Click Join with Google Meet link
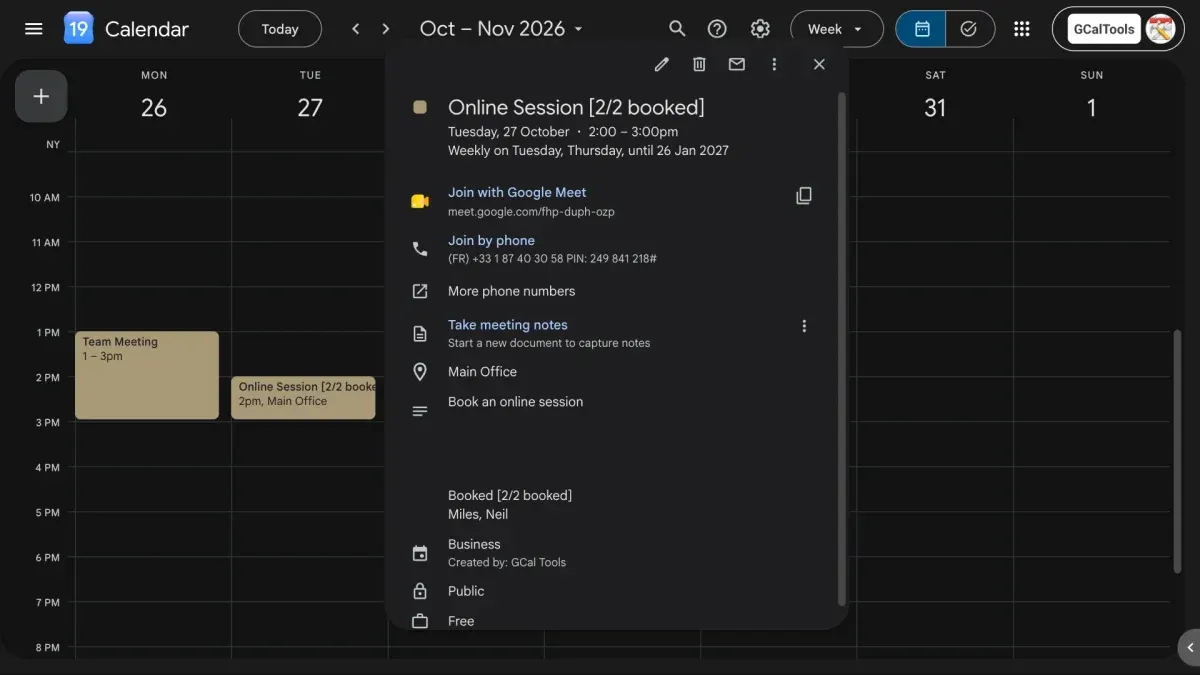 point(517,192)
